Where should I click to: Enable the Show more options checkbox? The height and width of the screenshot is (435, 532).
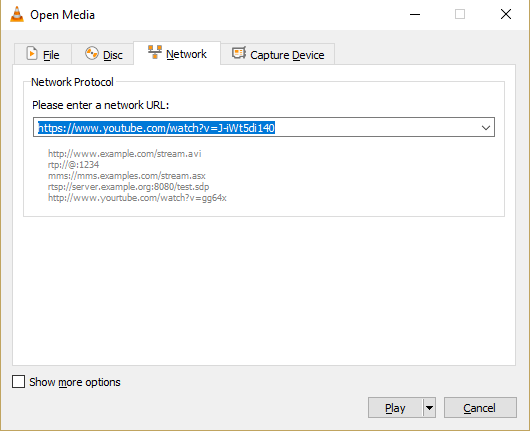pos(18,381)
